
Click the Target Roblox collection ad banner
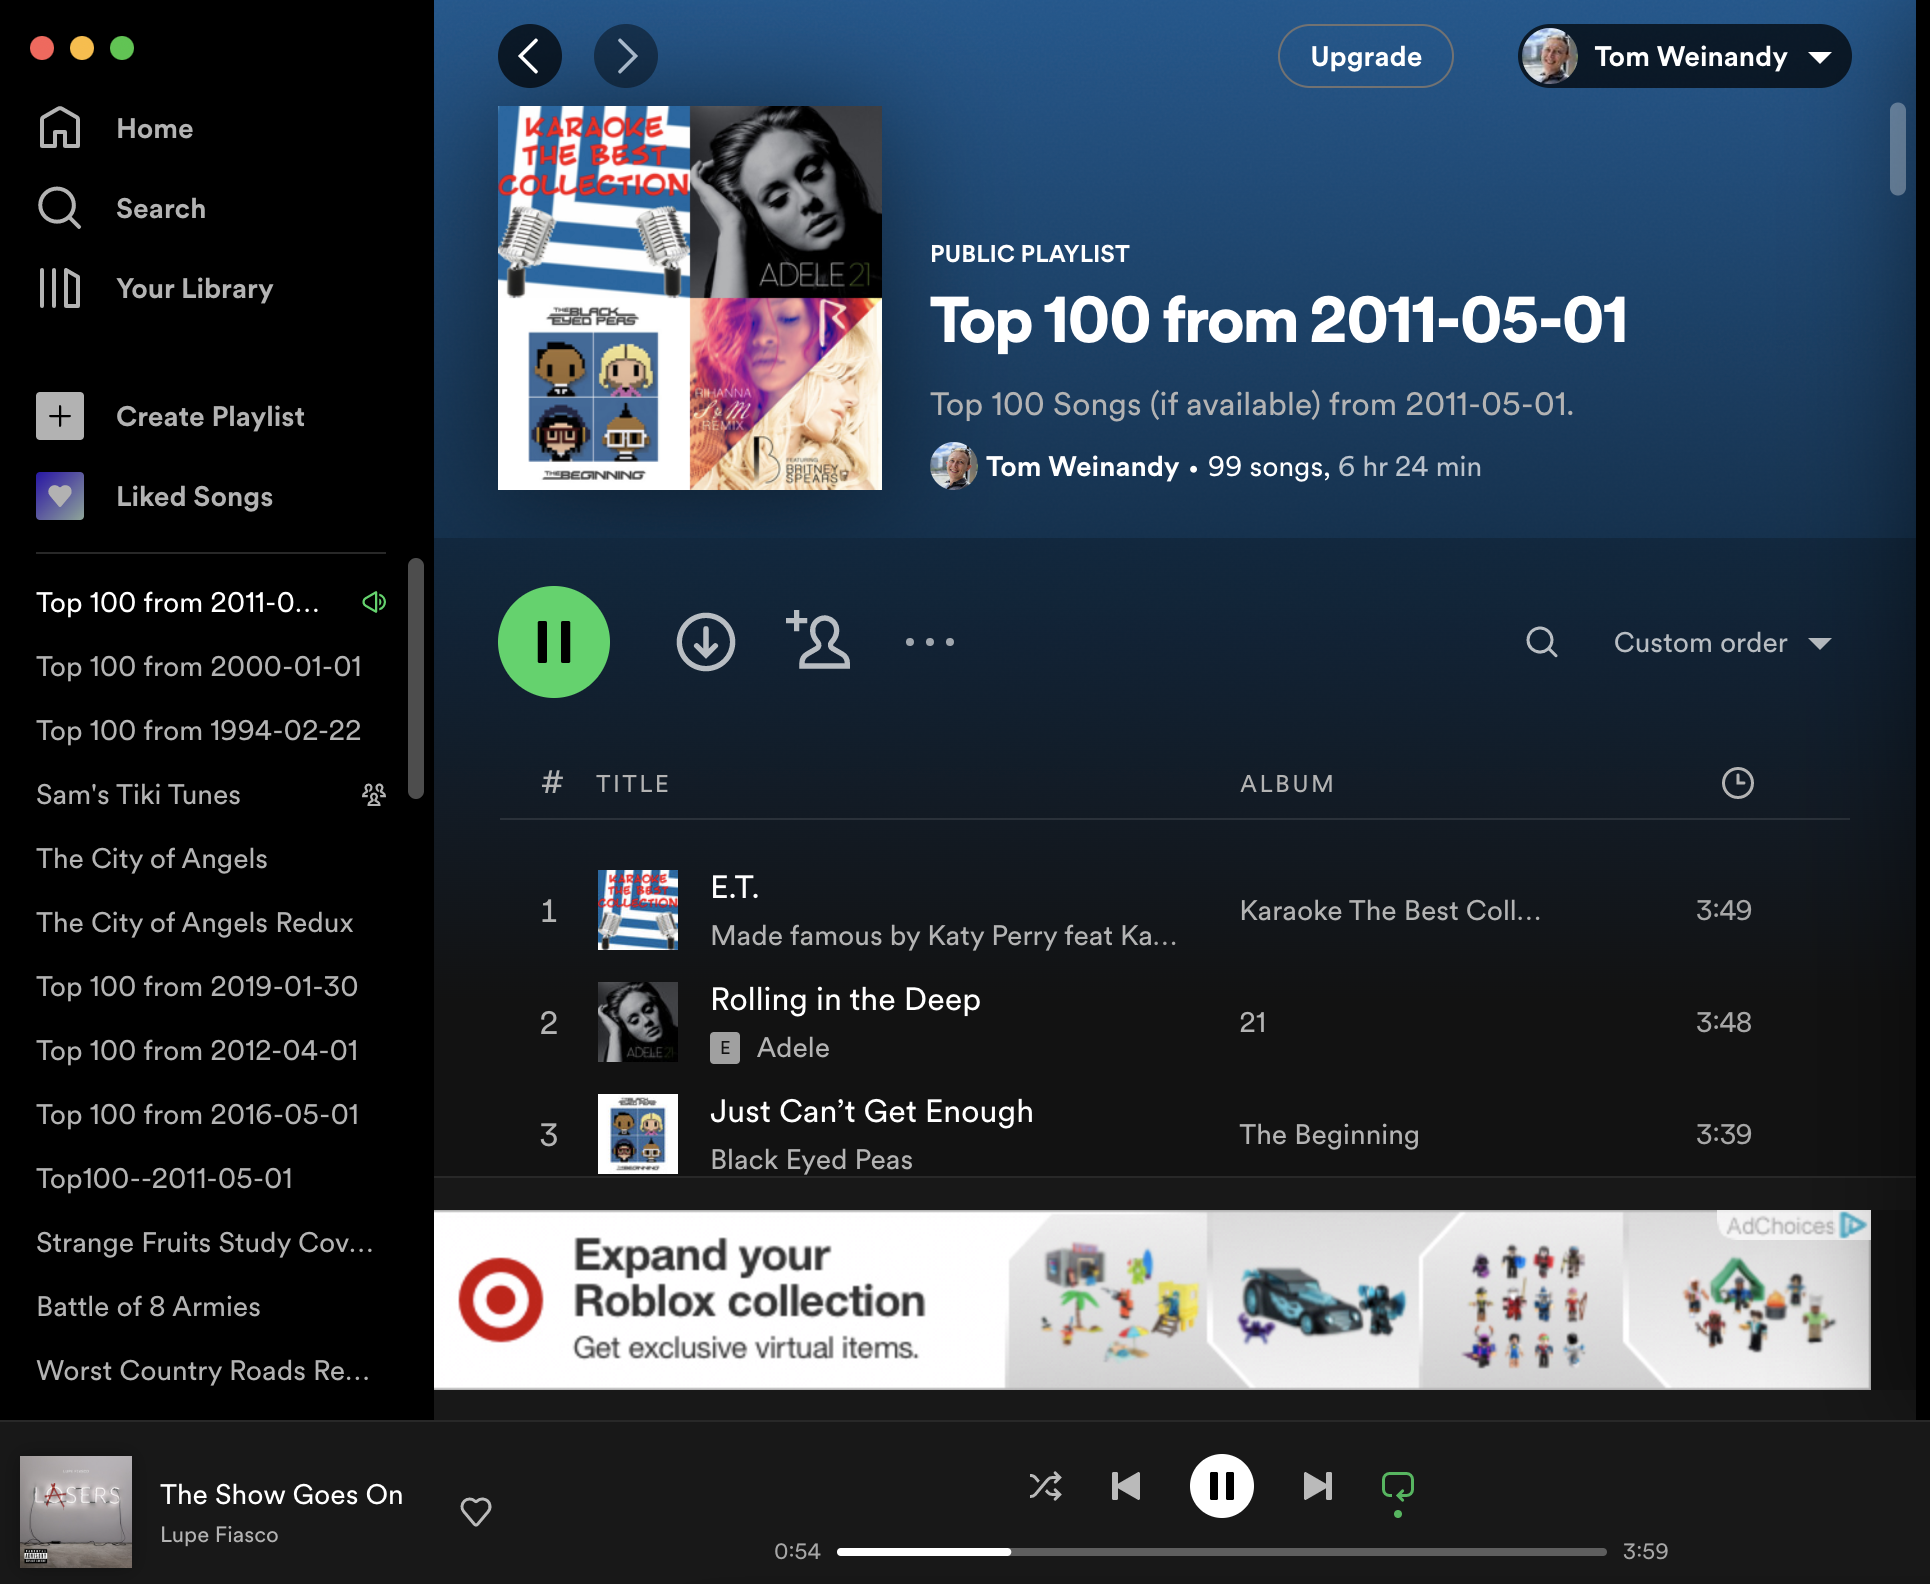pos(1152,1300)
